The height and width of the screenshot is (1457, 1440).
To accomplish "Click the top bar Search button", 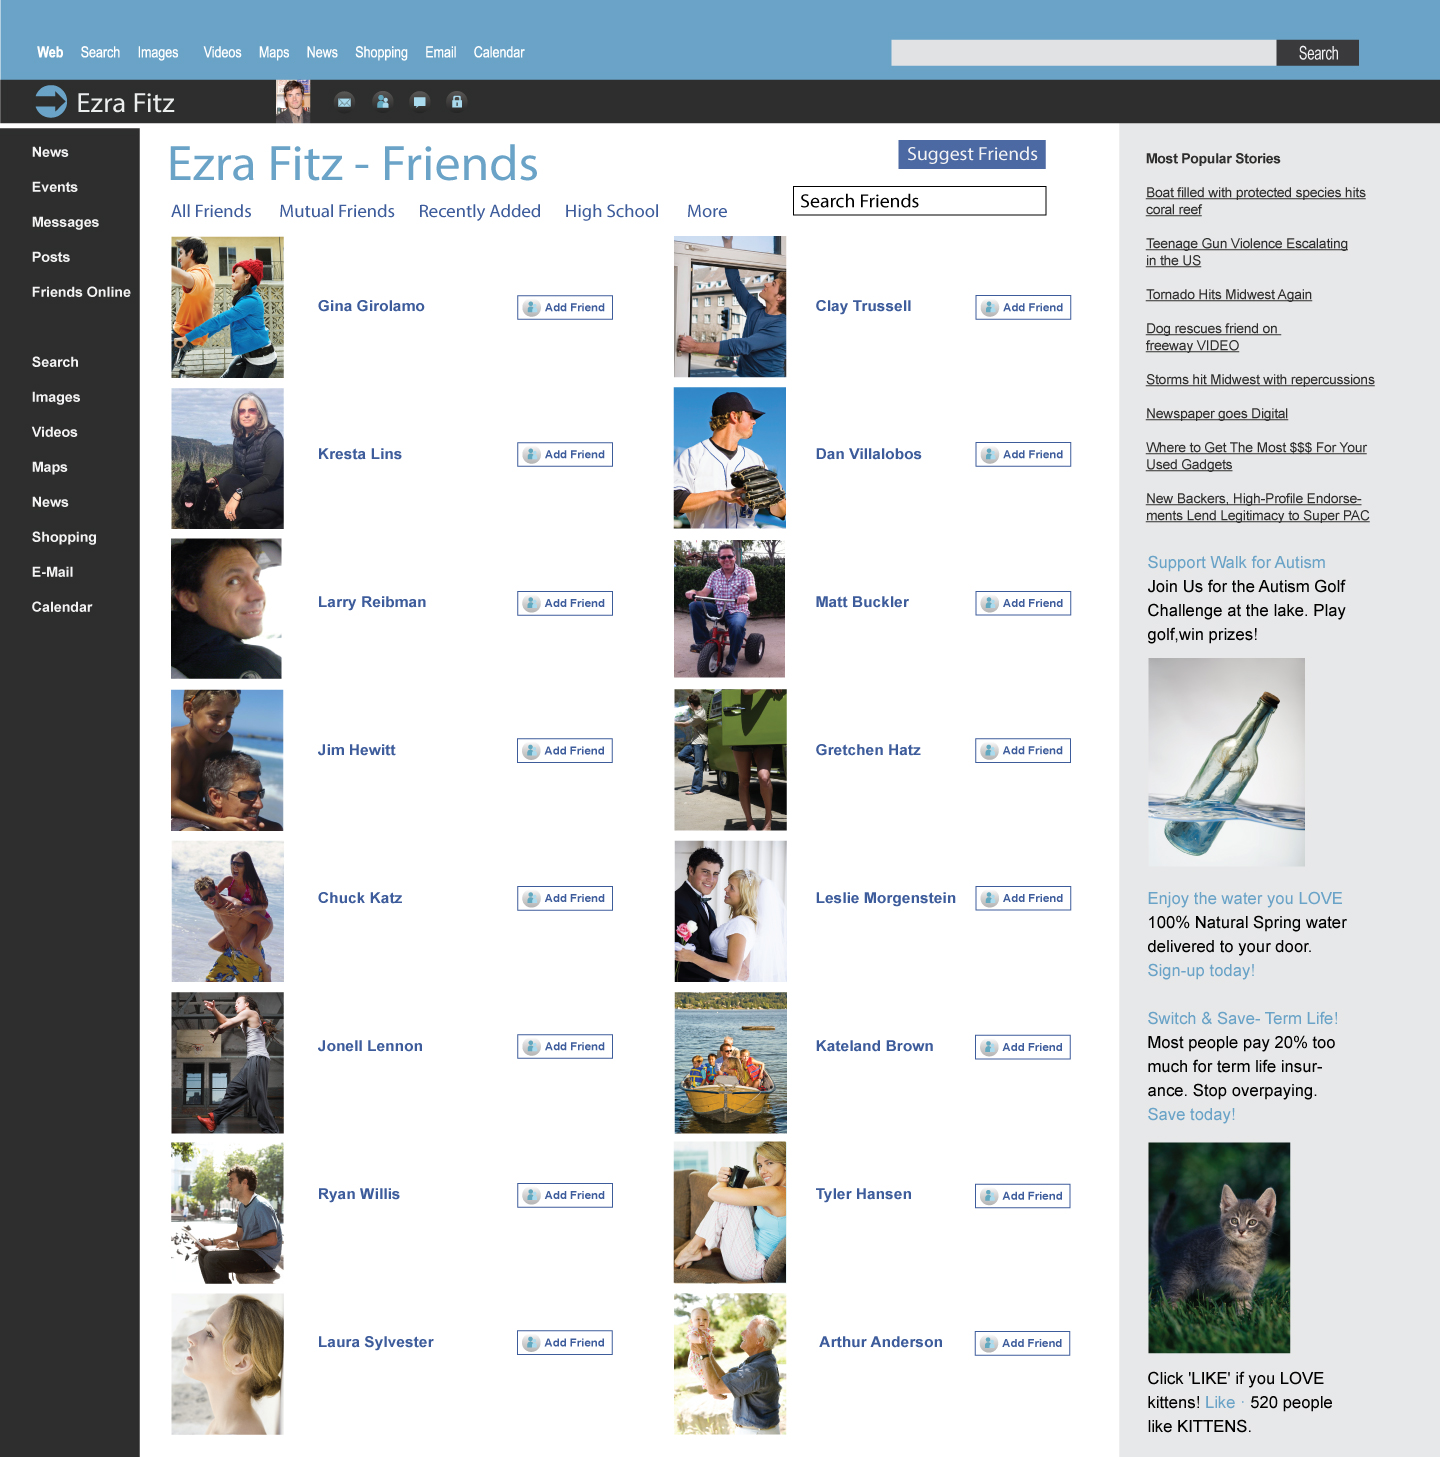I will 1318,53.
